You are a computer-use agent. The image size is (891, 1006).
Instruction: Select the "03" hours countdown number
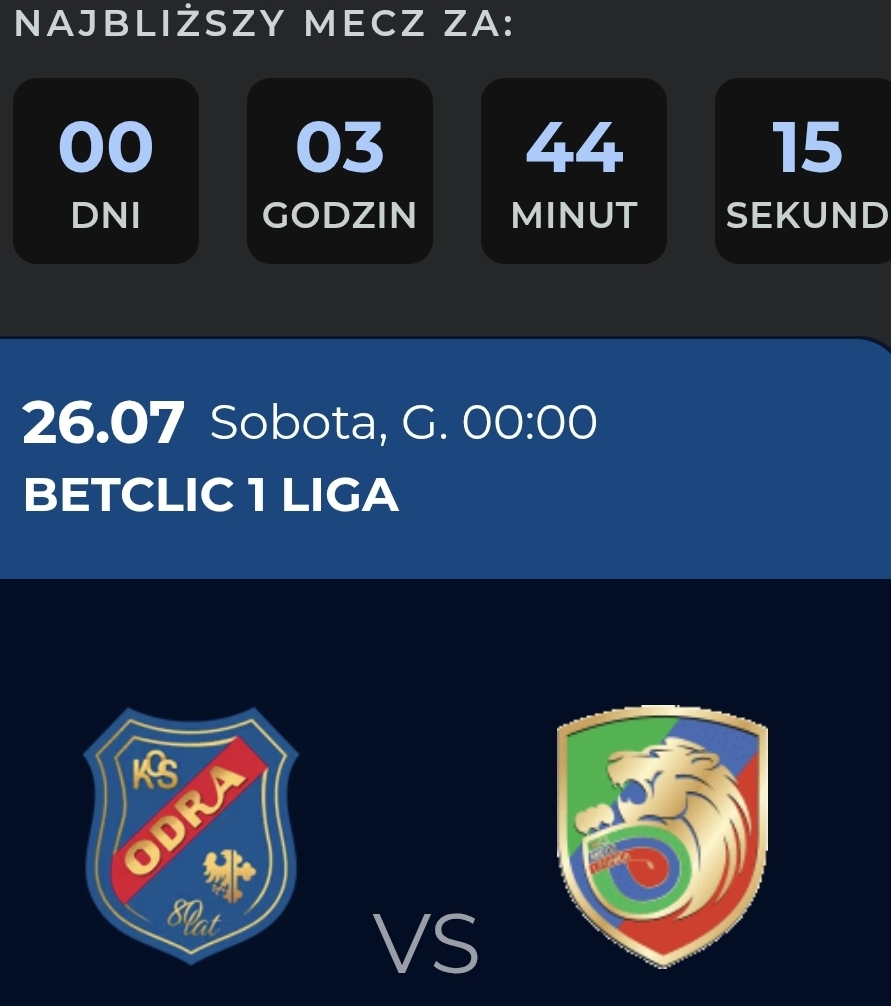pos(340,148)
